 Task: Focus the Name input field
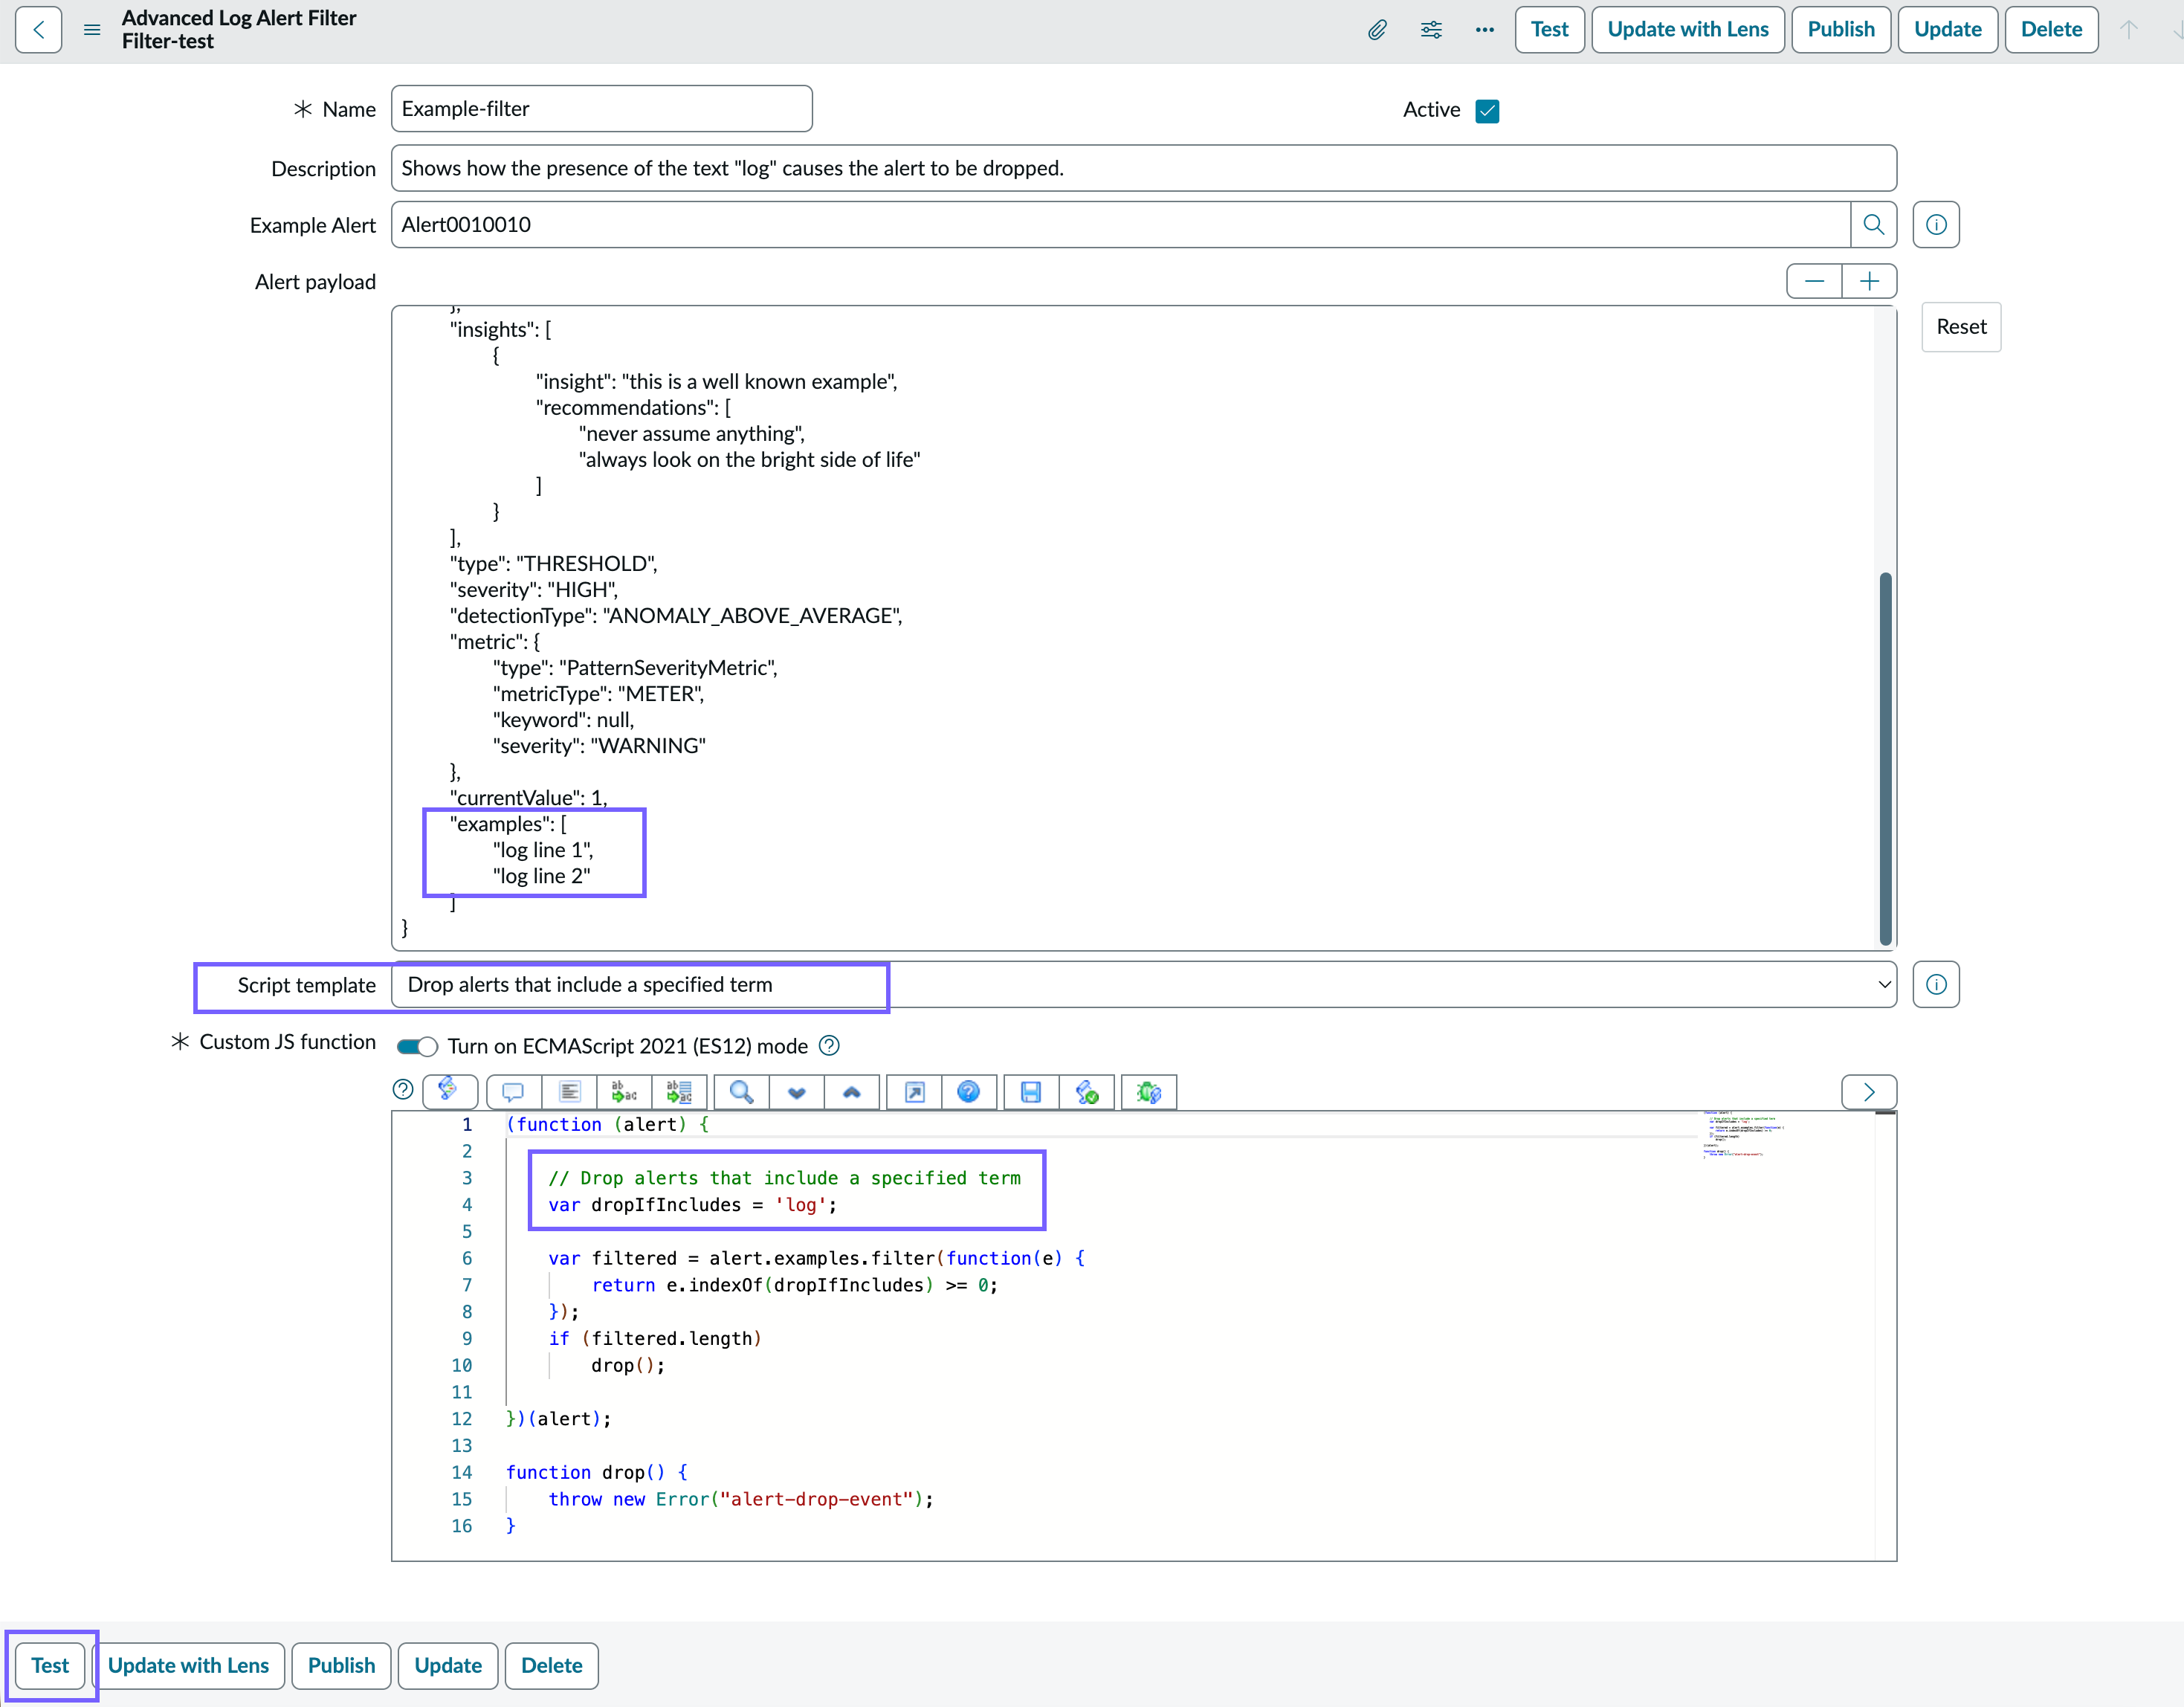tap(601, 109)
